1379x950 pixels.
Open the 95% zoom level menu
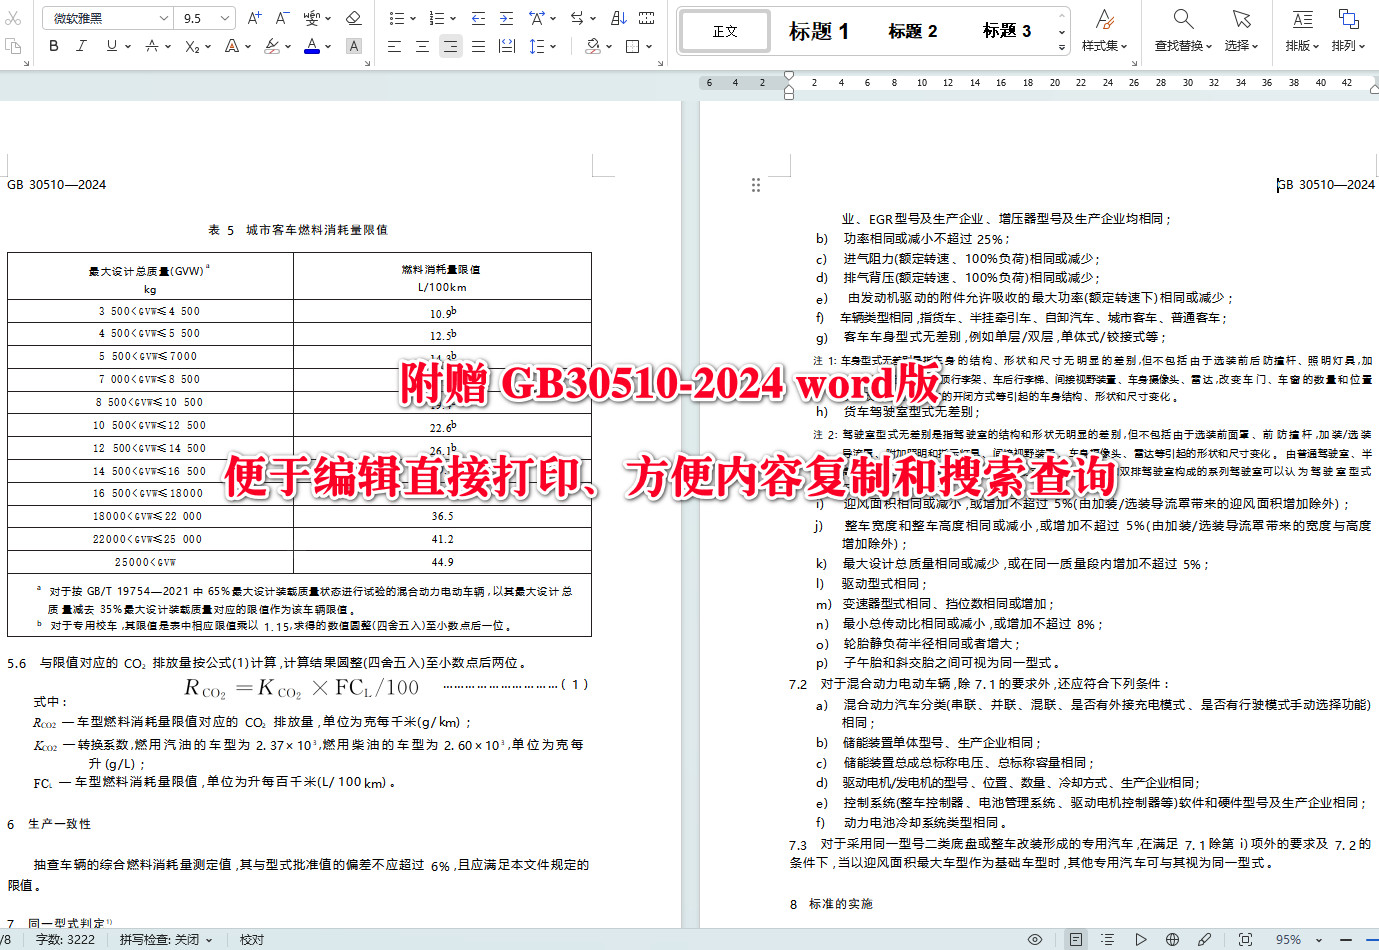[1299, 939]
